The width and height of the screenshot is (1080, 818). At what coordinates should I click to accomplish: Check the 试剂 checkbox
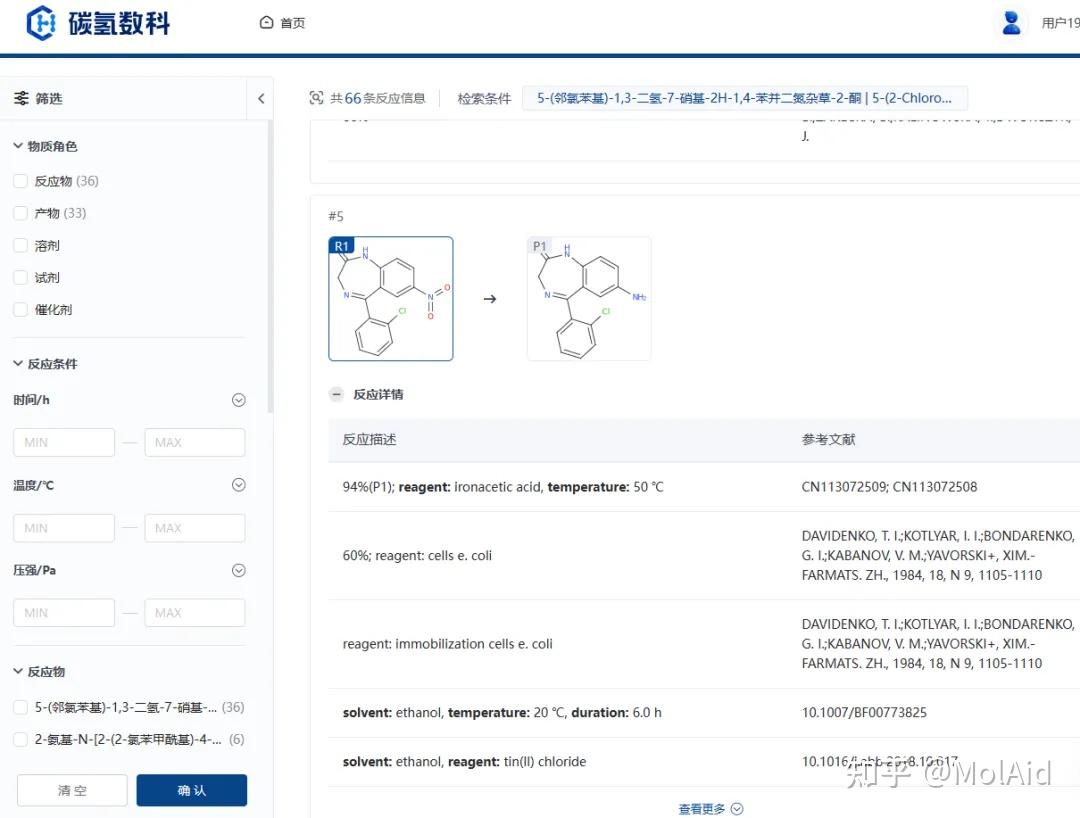pos(21,277)
